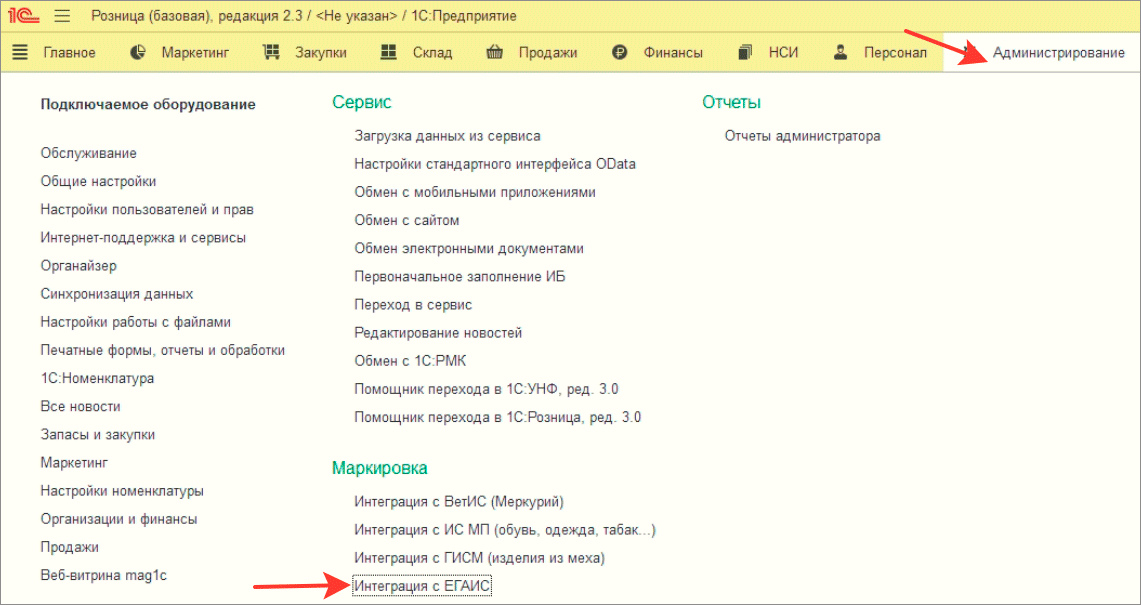1141x605 pixels.
Task: Open the Закупки section
Action: pos(321,52)
